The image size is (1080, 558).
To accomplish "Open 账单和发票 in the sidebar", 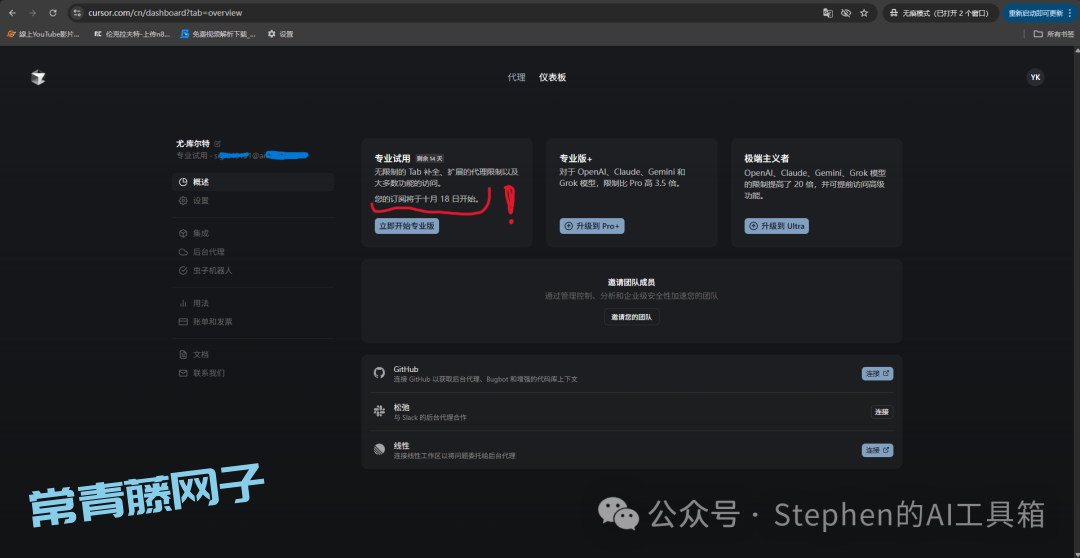I will tap(211, 321).
